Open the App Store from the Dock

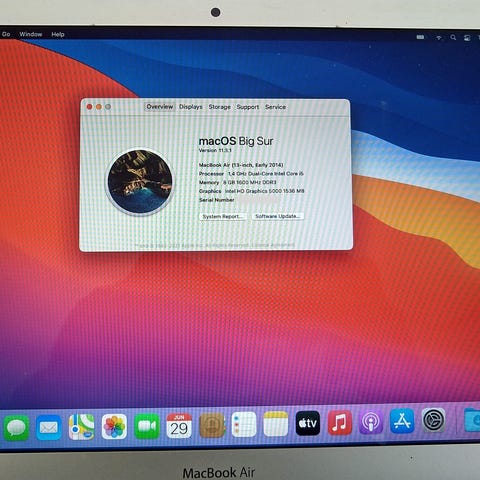click(x=402, y=421)
